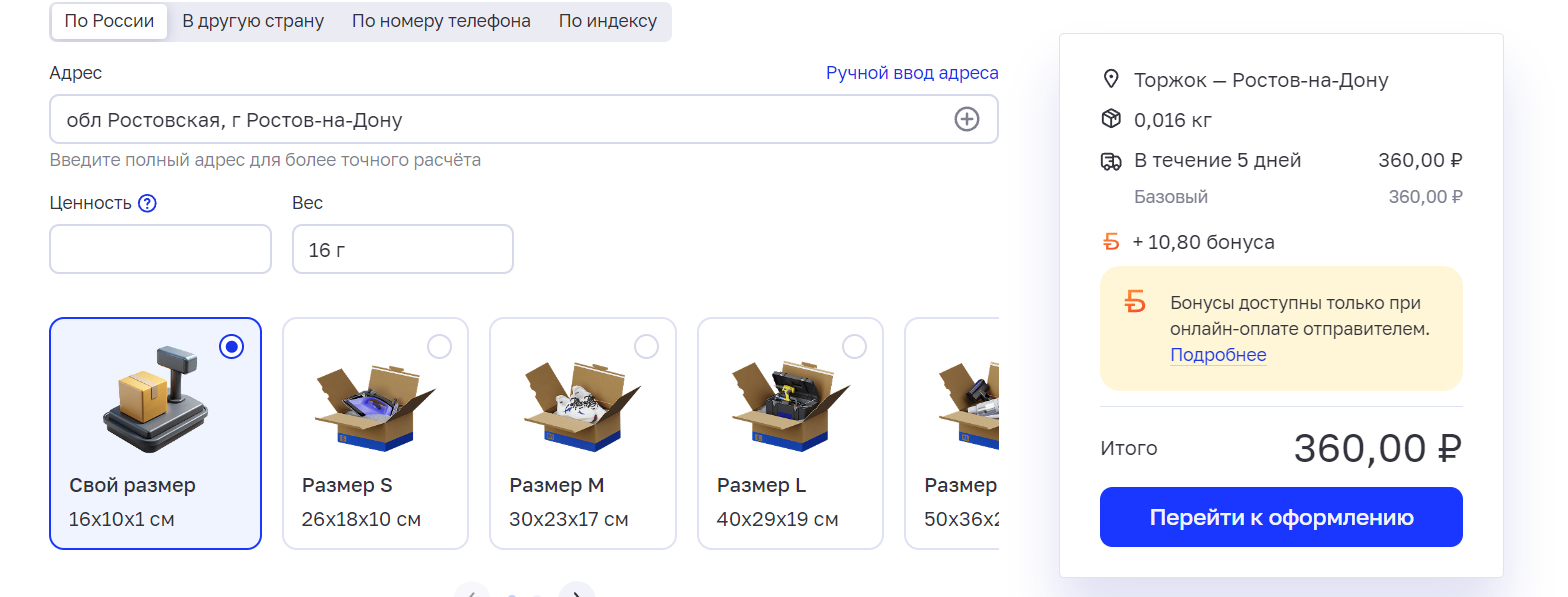Image resolution: width=1568 pixels, height=597 pixels.
Task: Click the package weight box icon
Action: pos(1110,120)
